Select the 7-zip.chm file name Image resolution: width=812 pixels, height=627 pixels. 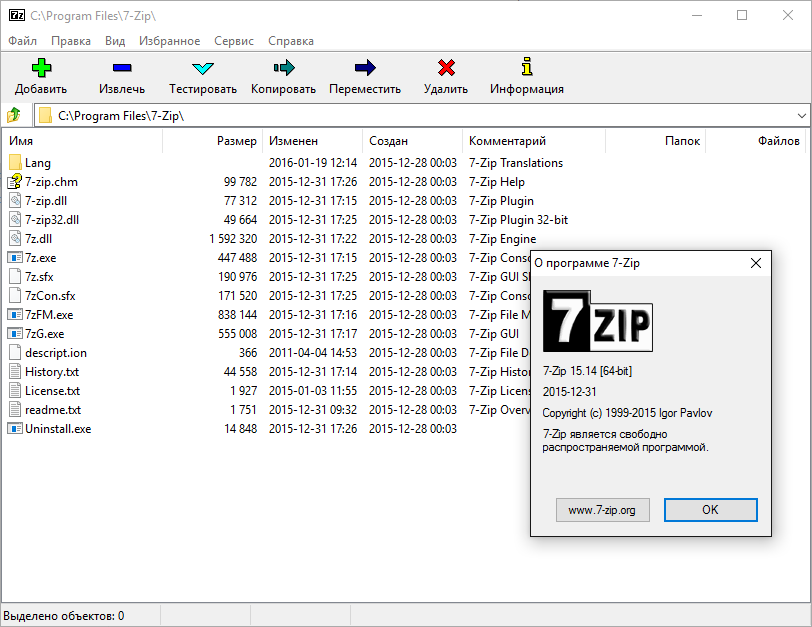coord(51,182)
